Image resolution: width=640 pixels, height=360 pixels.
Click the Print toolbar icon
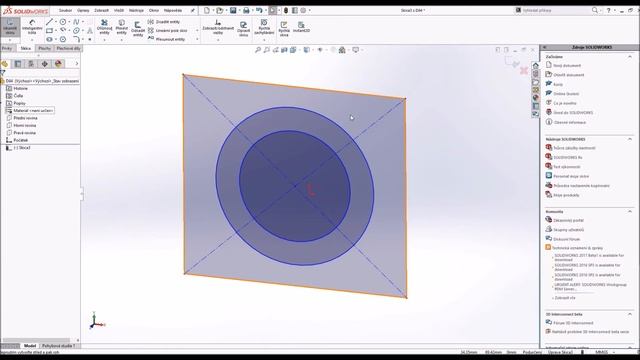[246, 10]
